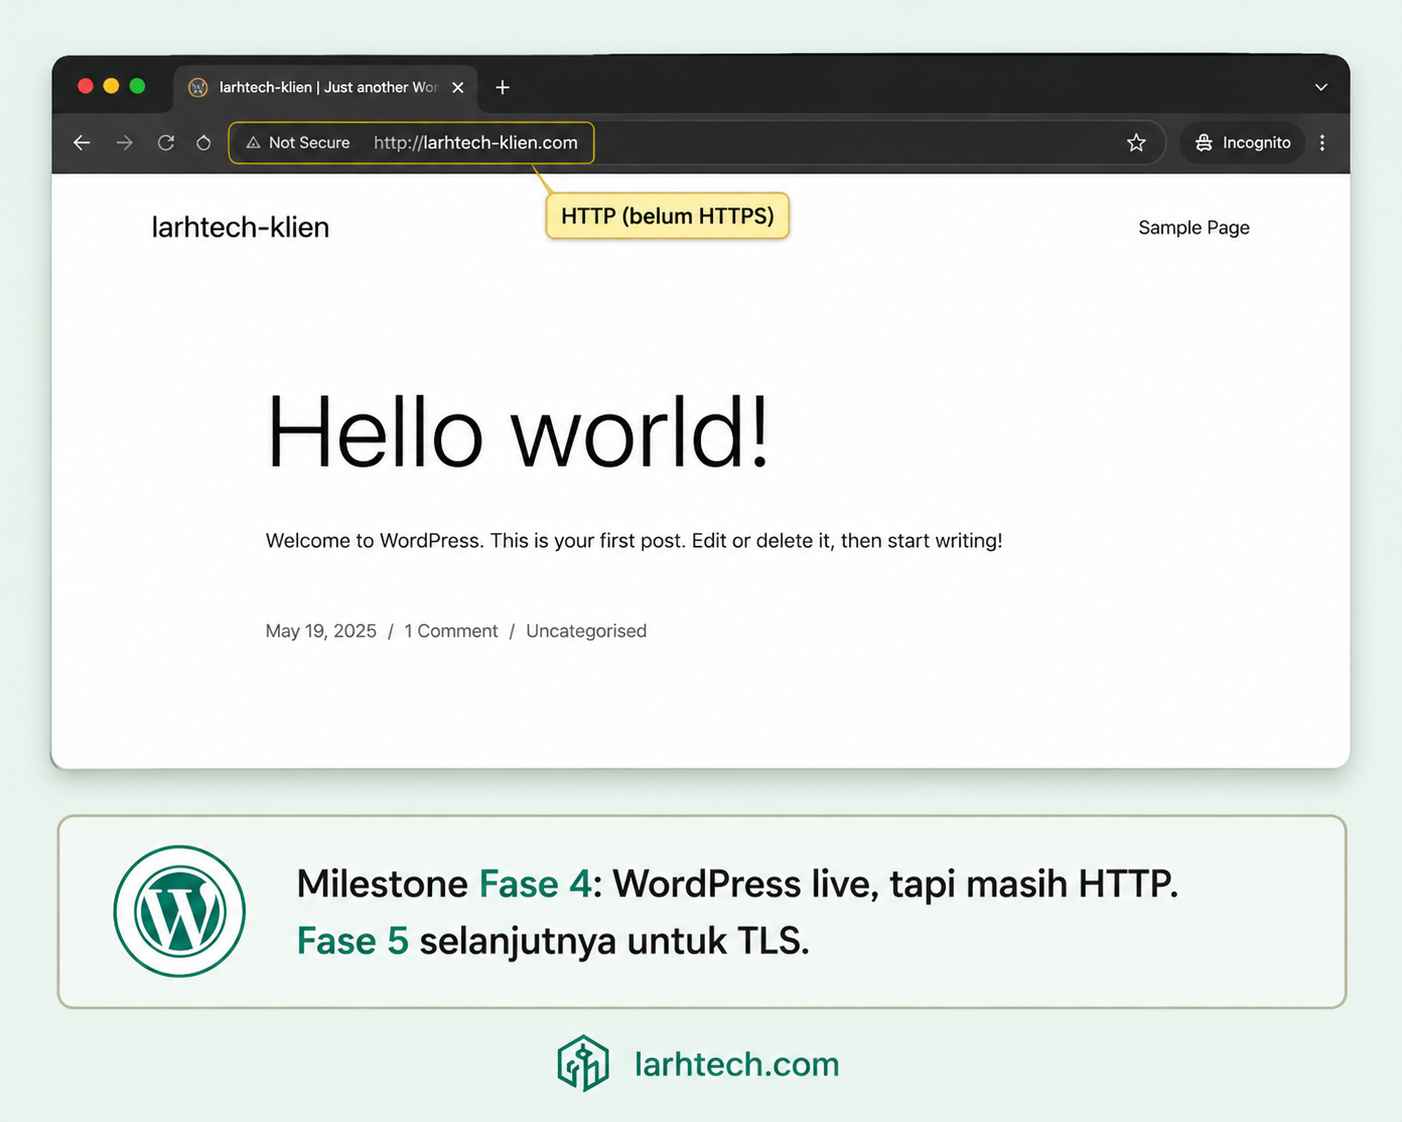Expand the tab search chevron
Image resolution: width=1402 pixels, height=1122 pixels.
pyautogui.click(x=1321, y=87)
